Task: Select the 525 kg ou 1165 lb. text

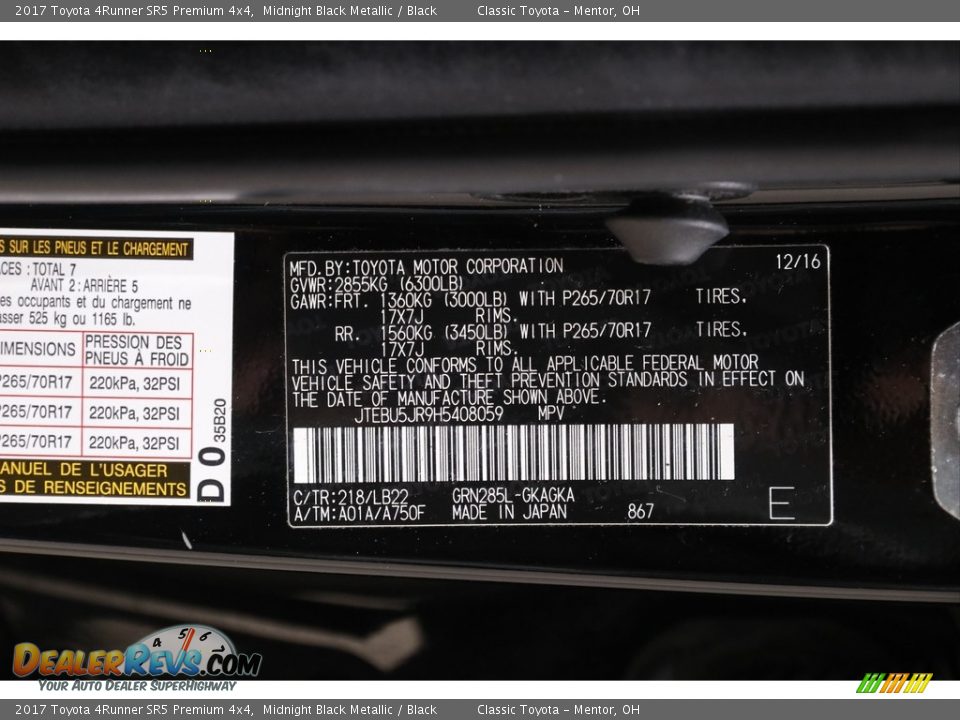Action: [81, 319]
